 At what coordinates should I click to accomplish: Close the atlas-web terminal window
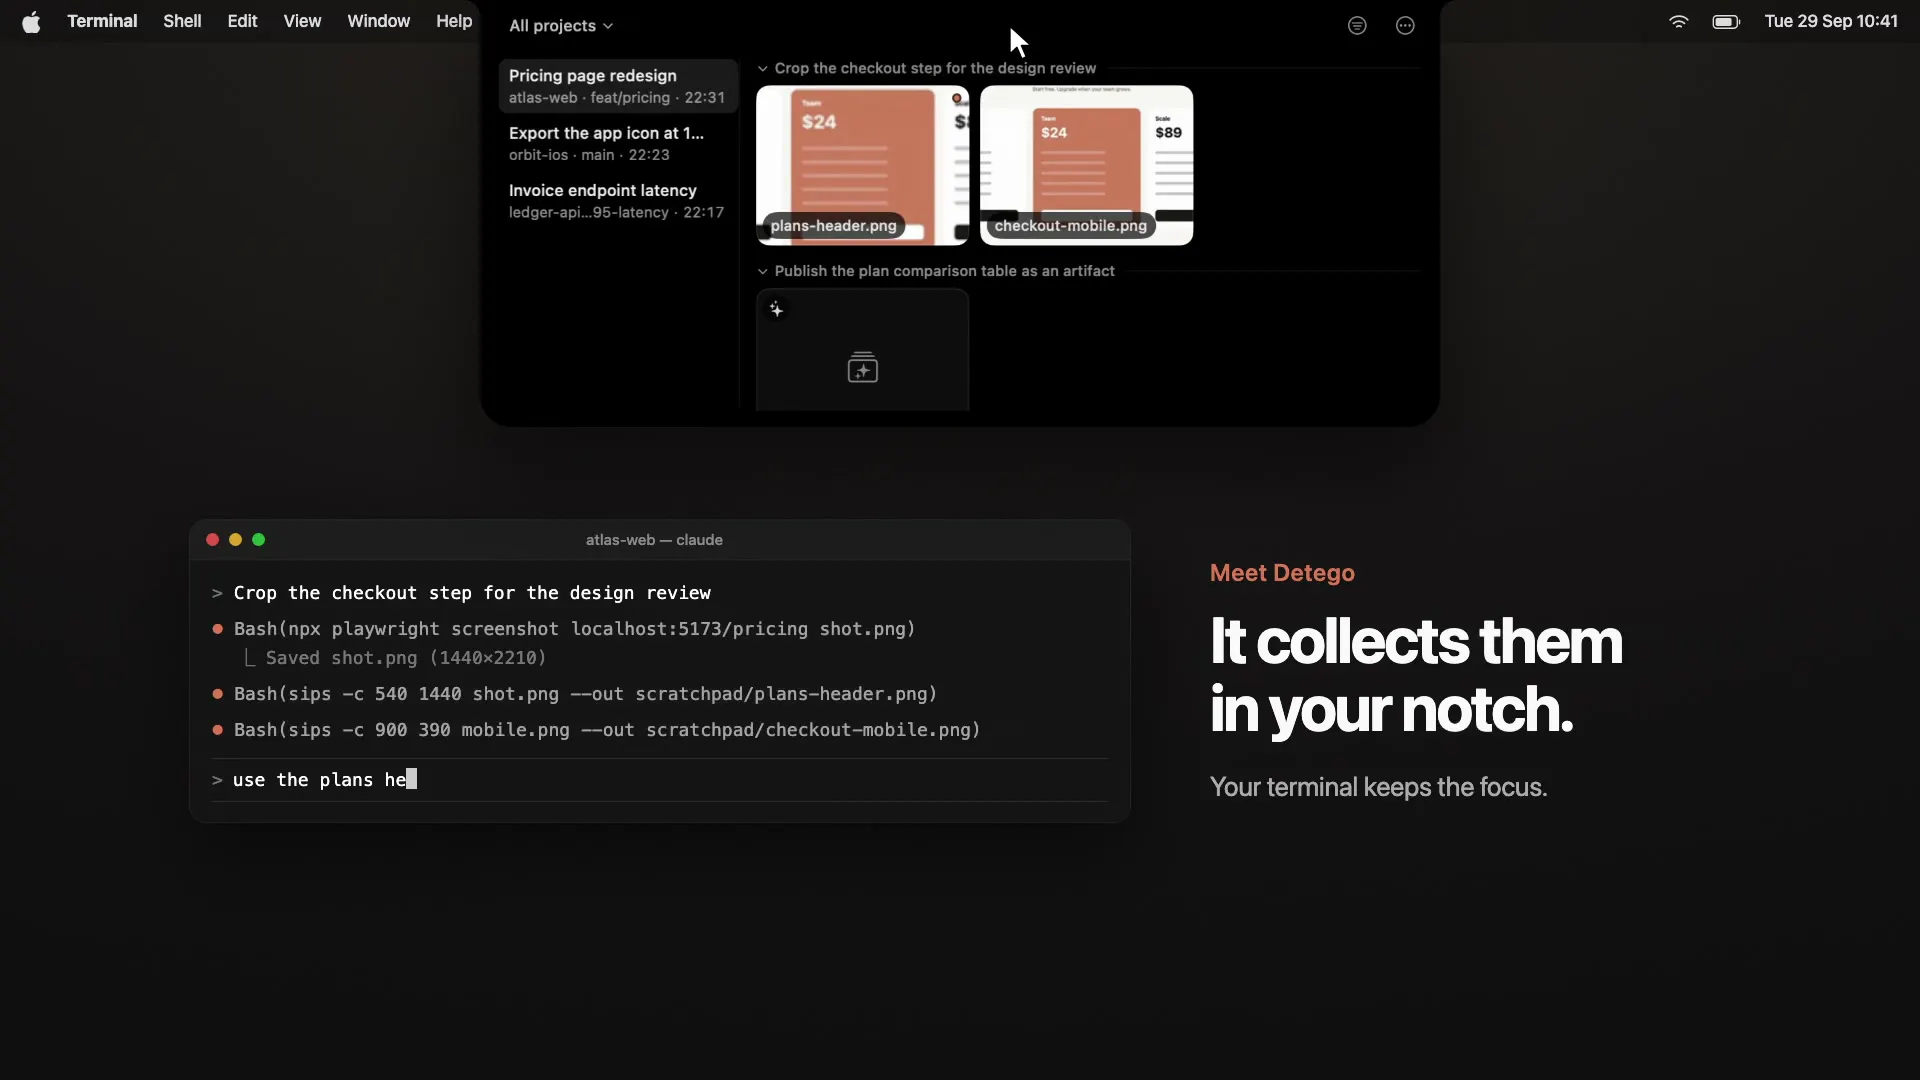[x=212, y=540]
